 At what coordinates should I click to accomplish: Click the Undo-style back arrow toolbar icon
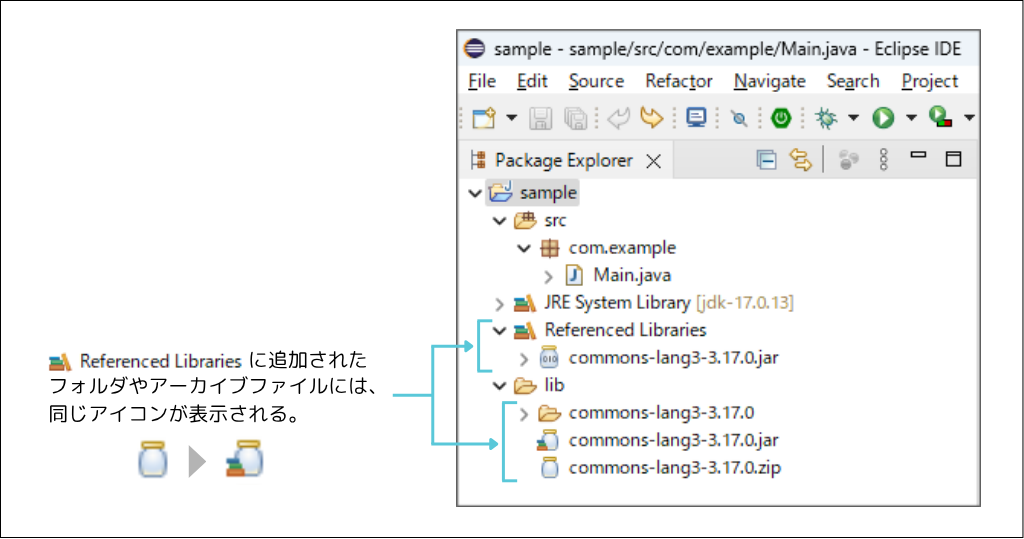pyautogui.click(x=618, y=118)
